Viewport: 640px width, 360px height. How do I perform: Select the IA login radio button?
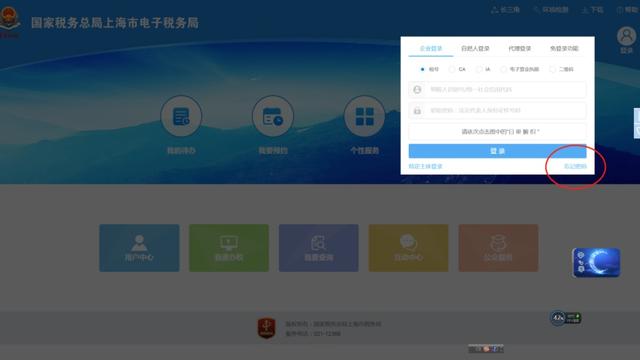tap(479, 69)
